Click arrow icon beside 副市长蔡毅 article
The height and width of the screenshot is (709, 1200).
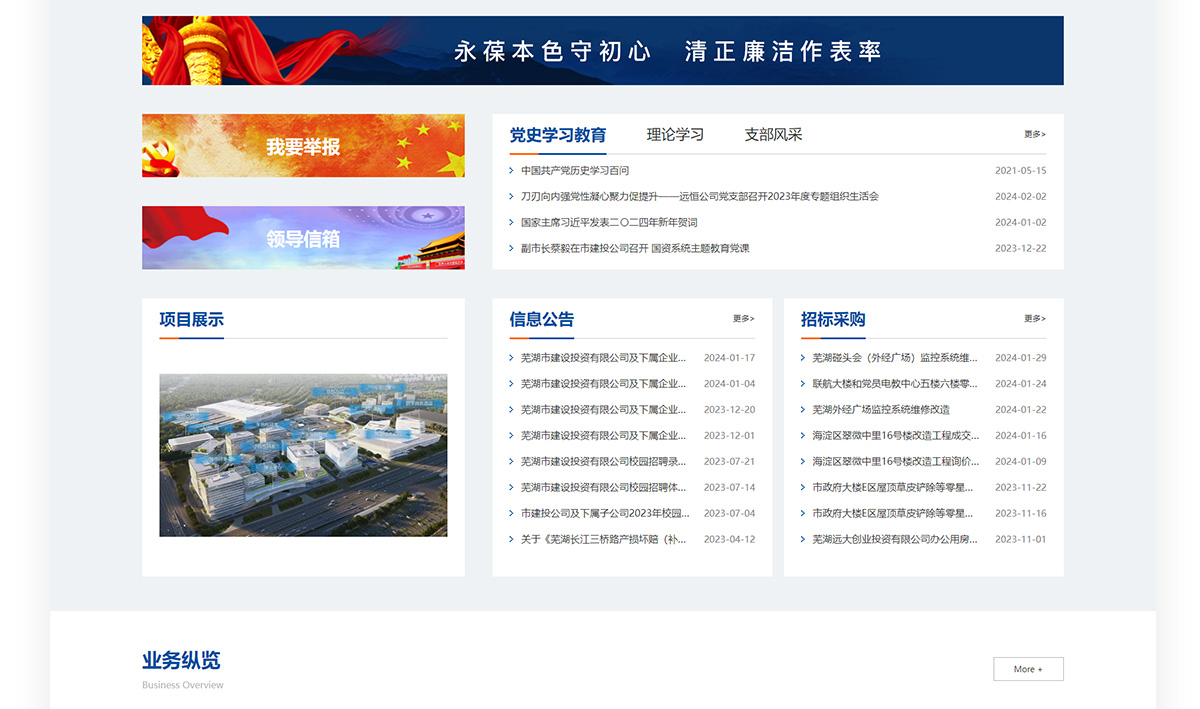[x=512, y=249]
